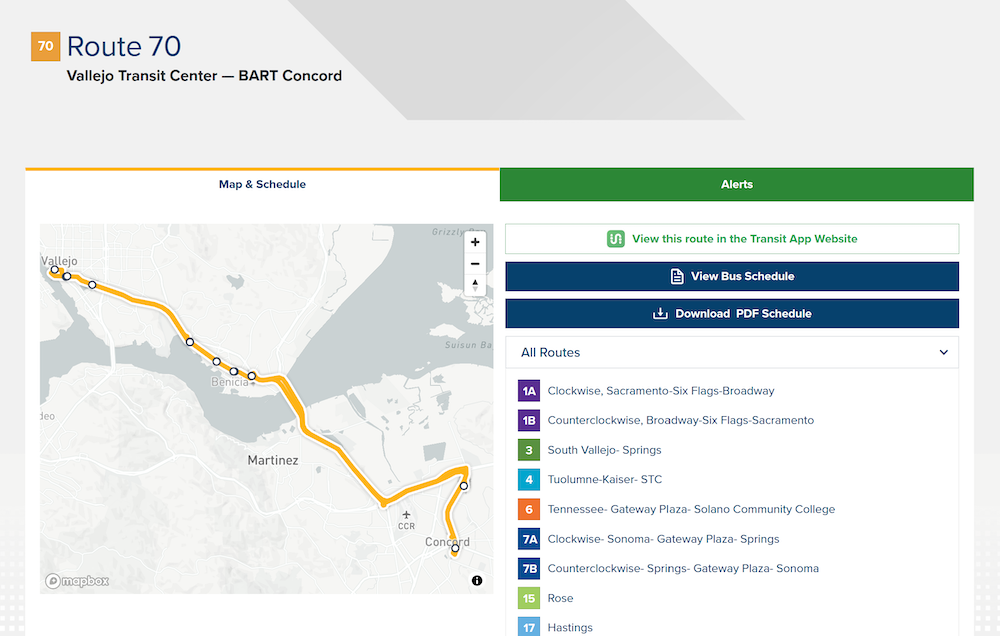
Task: Open Tennessee- Gateway Plaza- Solano Community College route
Action: tap(691, 509)
